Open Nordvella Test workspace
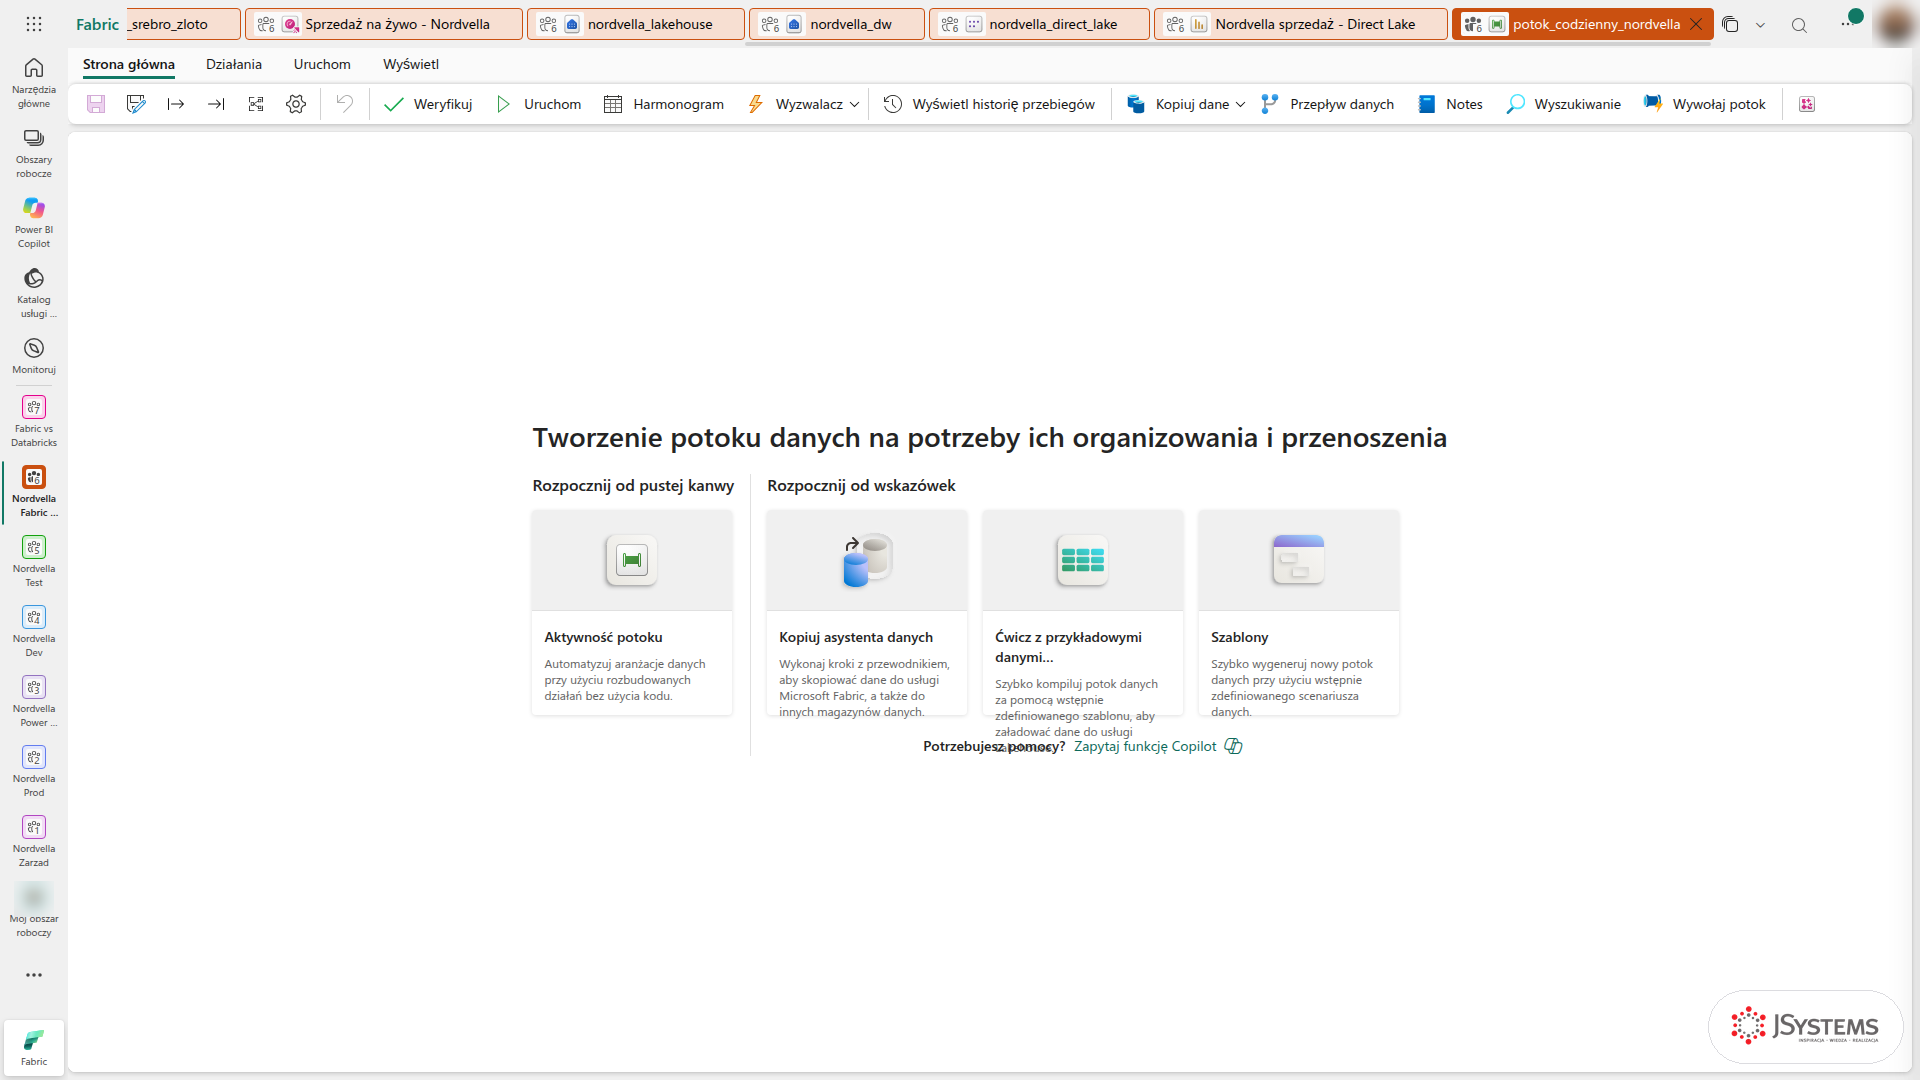 coord(34,561)
